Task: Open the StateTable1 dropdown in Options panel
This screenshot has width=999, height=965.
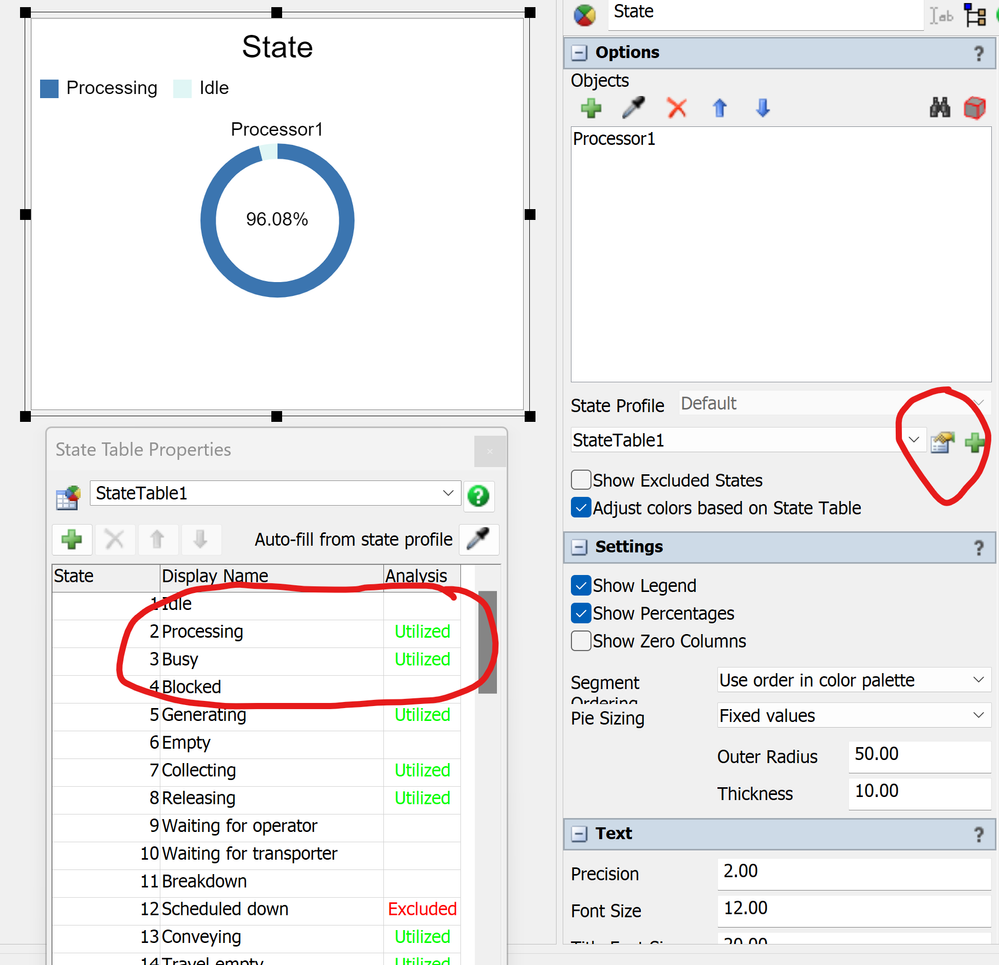Action: pos(913,440)
